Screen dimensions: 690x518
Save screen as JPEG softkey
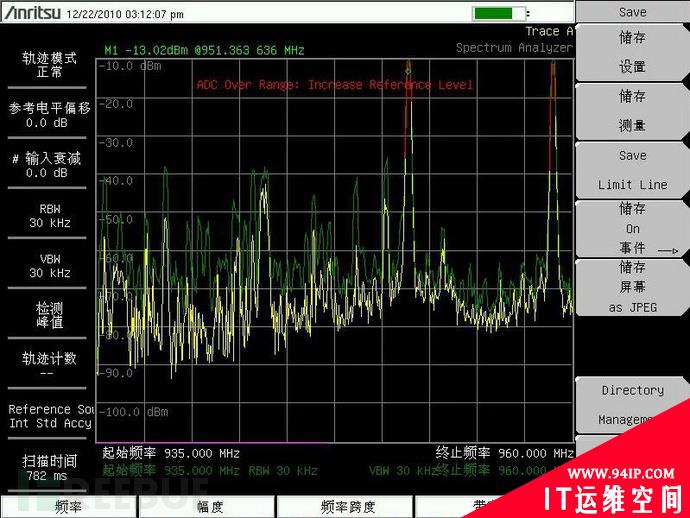(632, 287)
